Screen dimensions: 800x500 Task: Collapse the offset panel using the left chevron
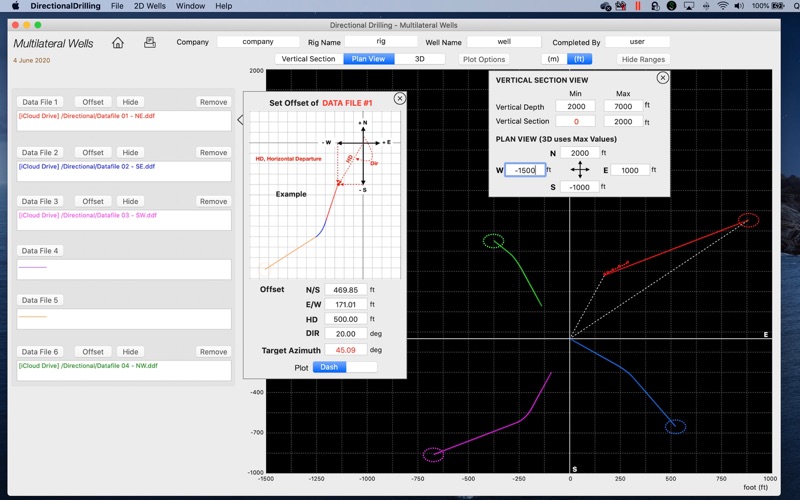239,120
